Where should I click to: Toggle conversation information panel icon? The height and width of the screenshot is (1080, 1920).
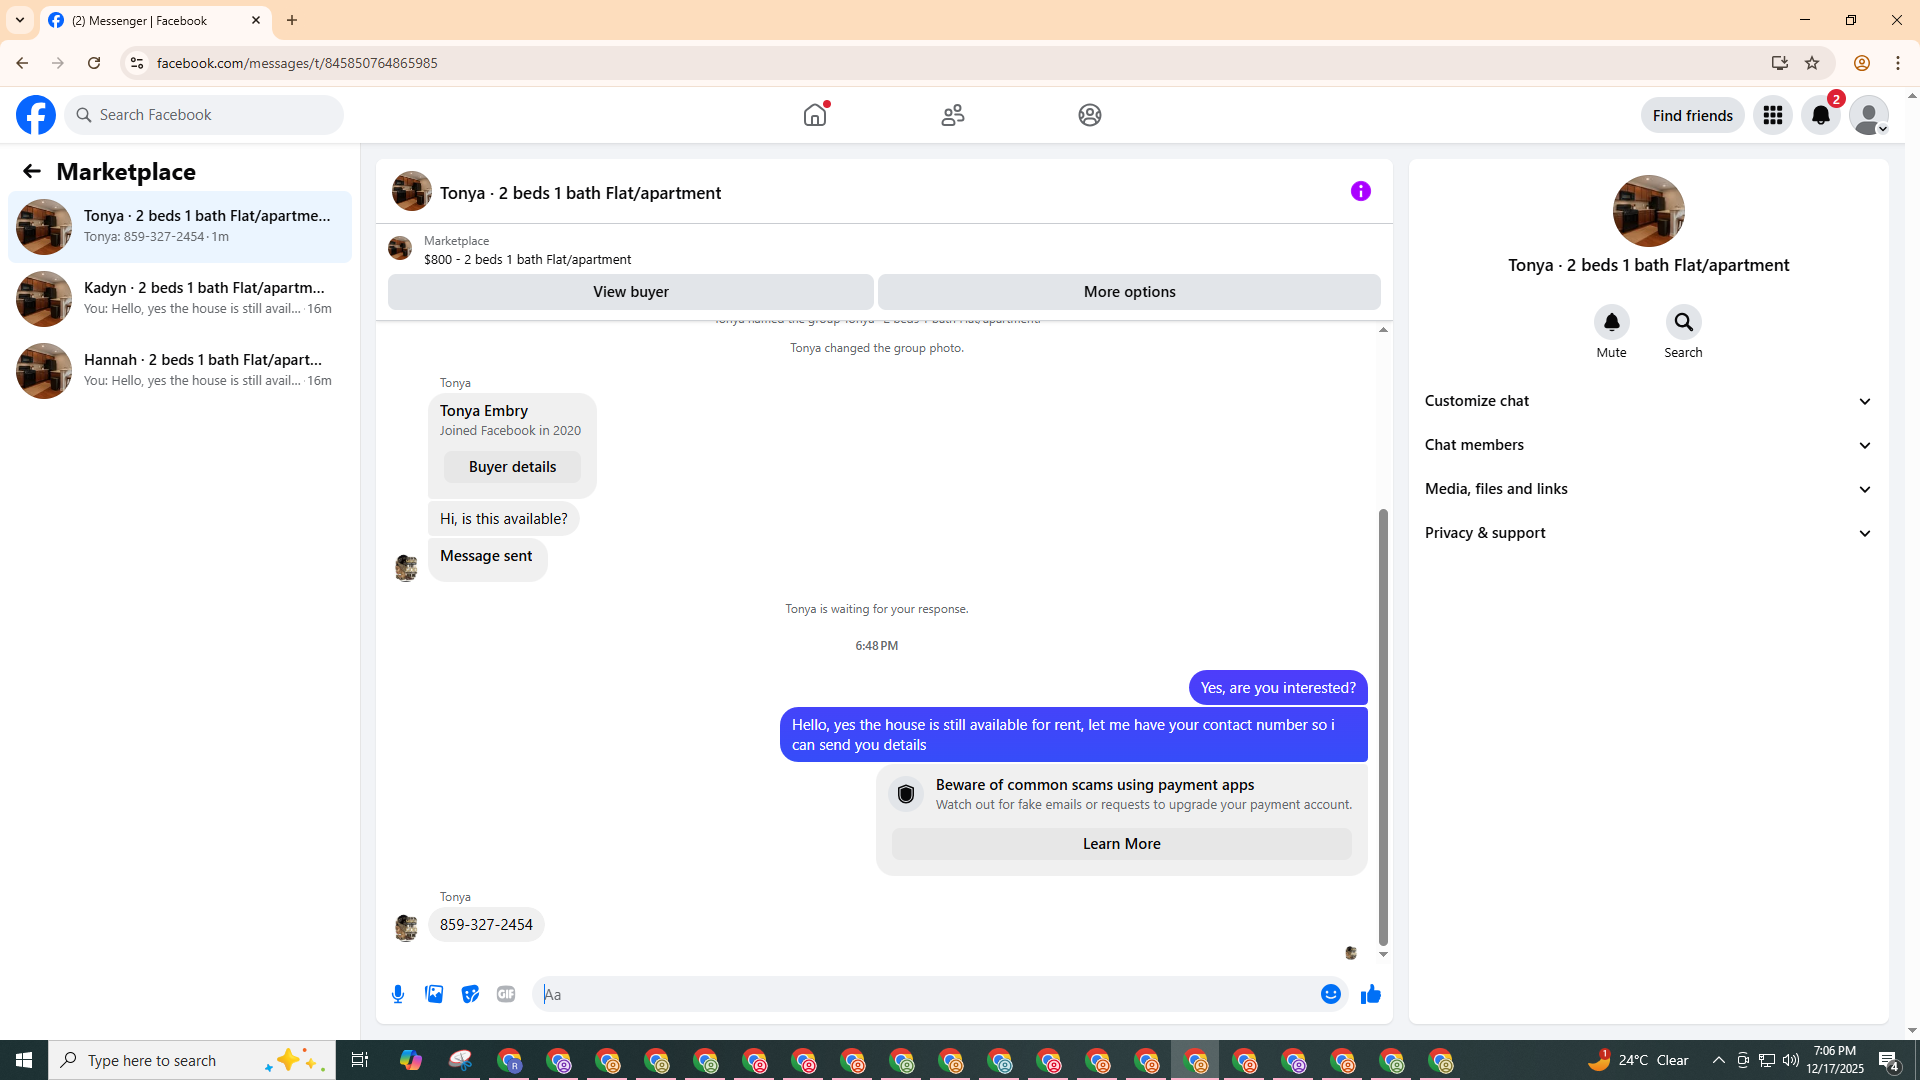click(1360, 191)
